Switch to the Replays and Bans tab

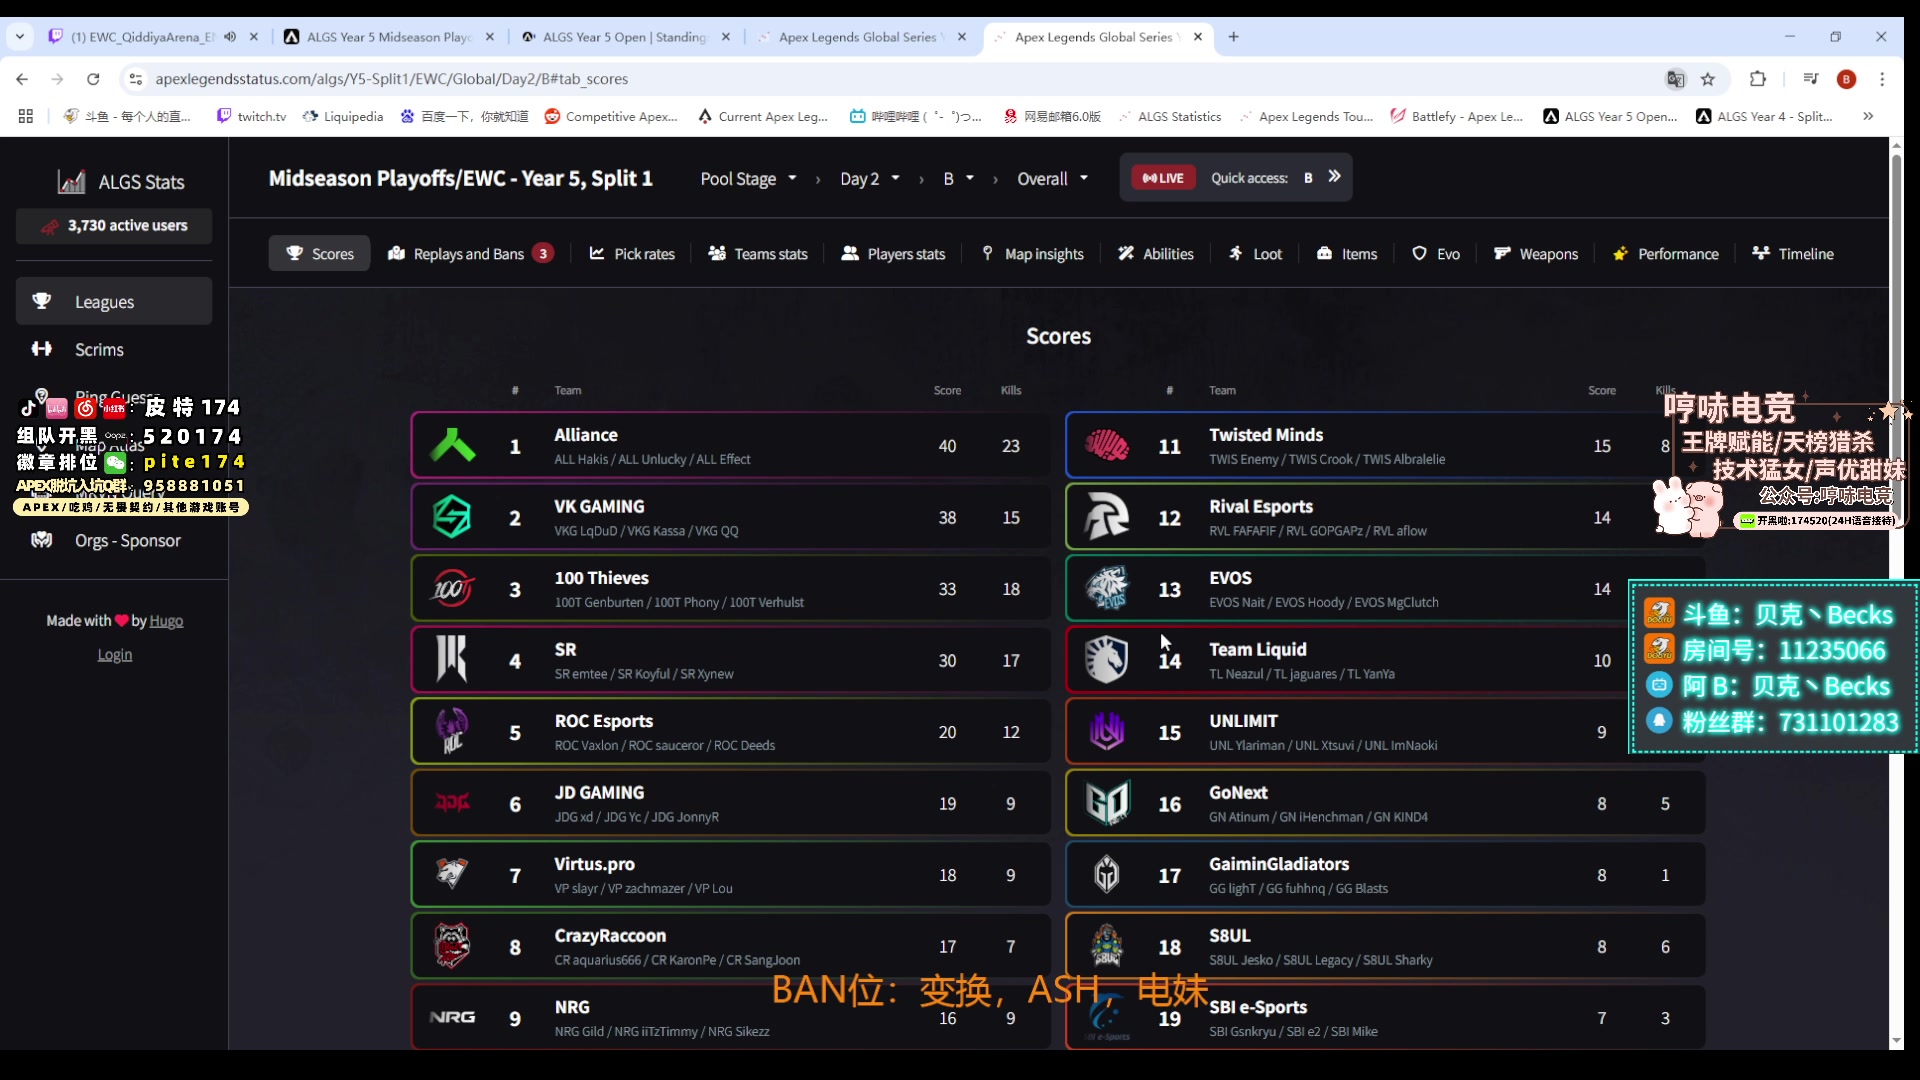pyautogui.click(x=470, y=254)
